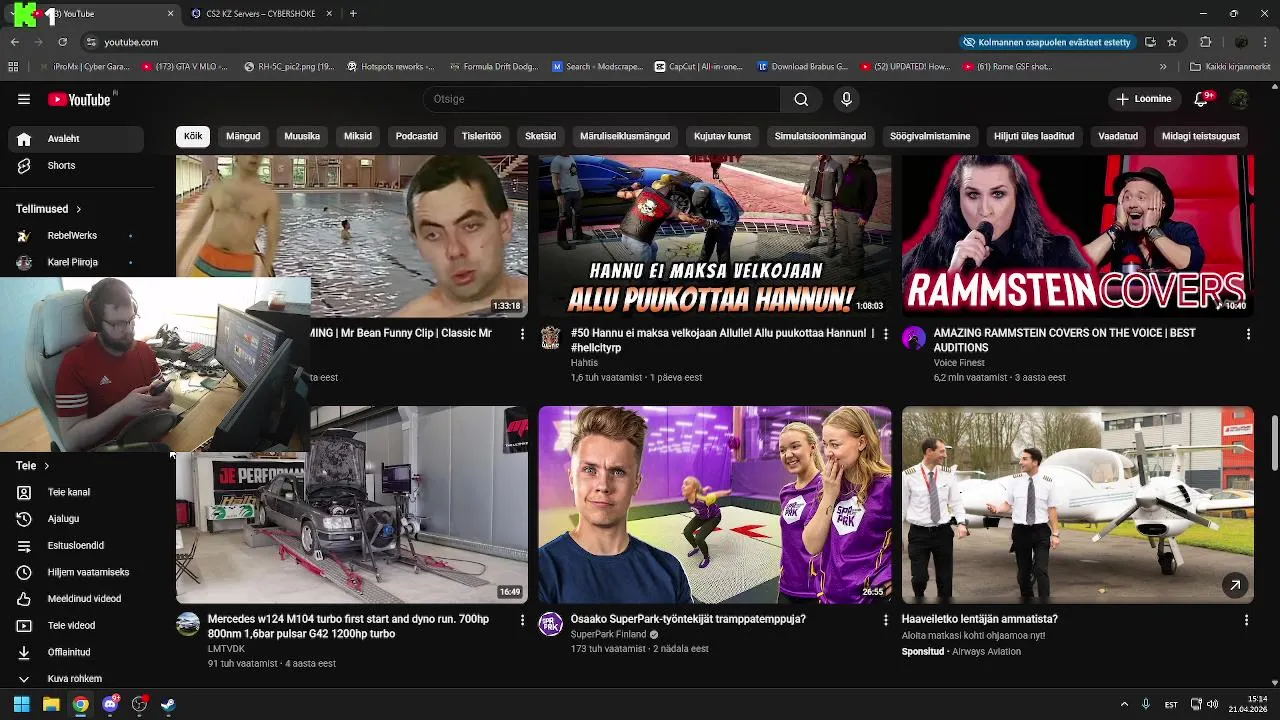Expand the Tellimused section chevron
Image resolution: width=1280 pixels, height=720 pixels.
[78, 209]
